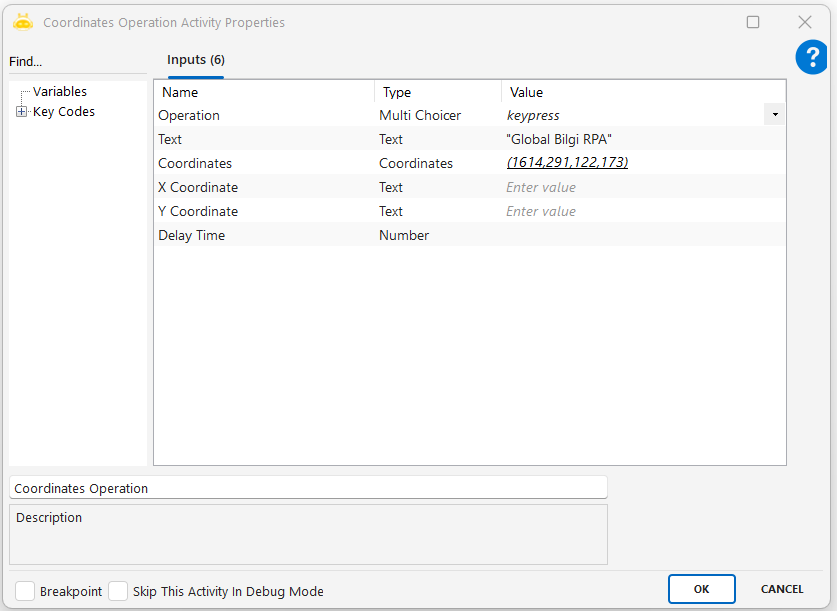Image resolution: width=837 pixels, height=611 pixels.
Task: Toggle Skip This Activity In Debug Mode
Action: coord(118,591)
